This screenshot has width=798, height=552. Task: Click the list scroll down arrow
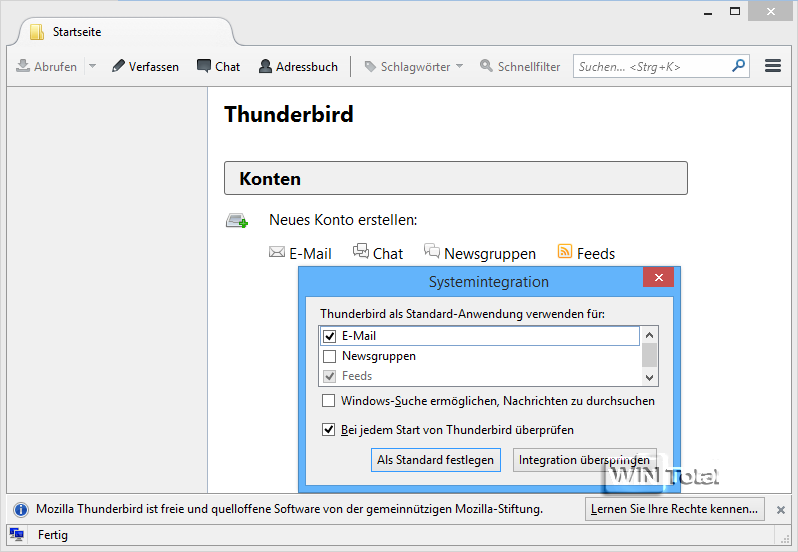coord(649,377)
